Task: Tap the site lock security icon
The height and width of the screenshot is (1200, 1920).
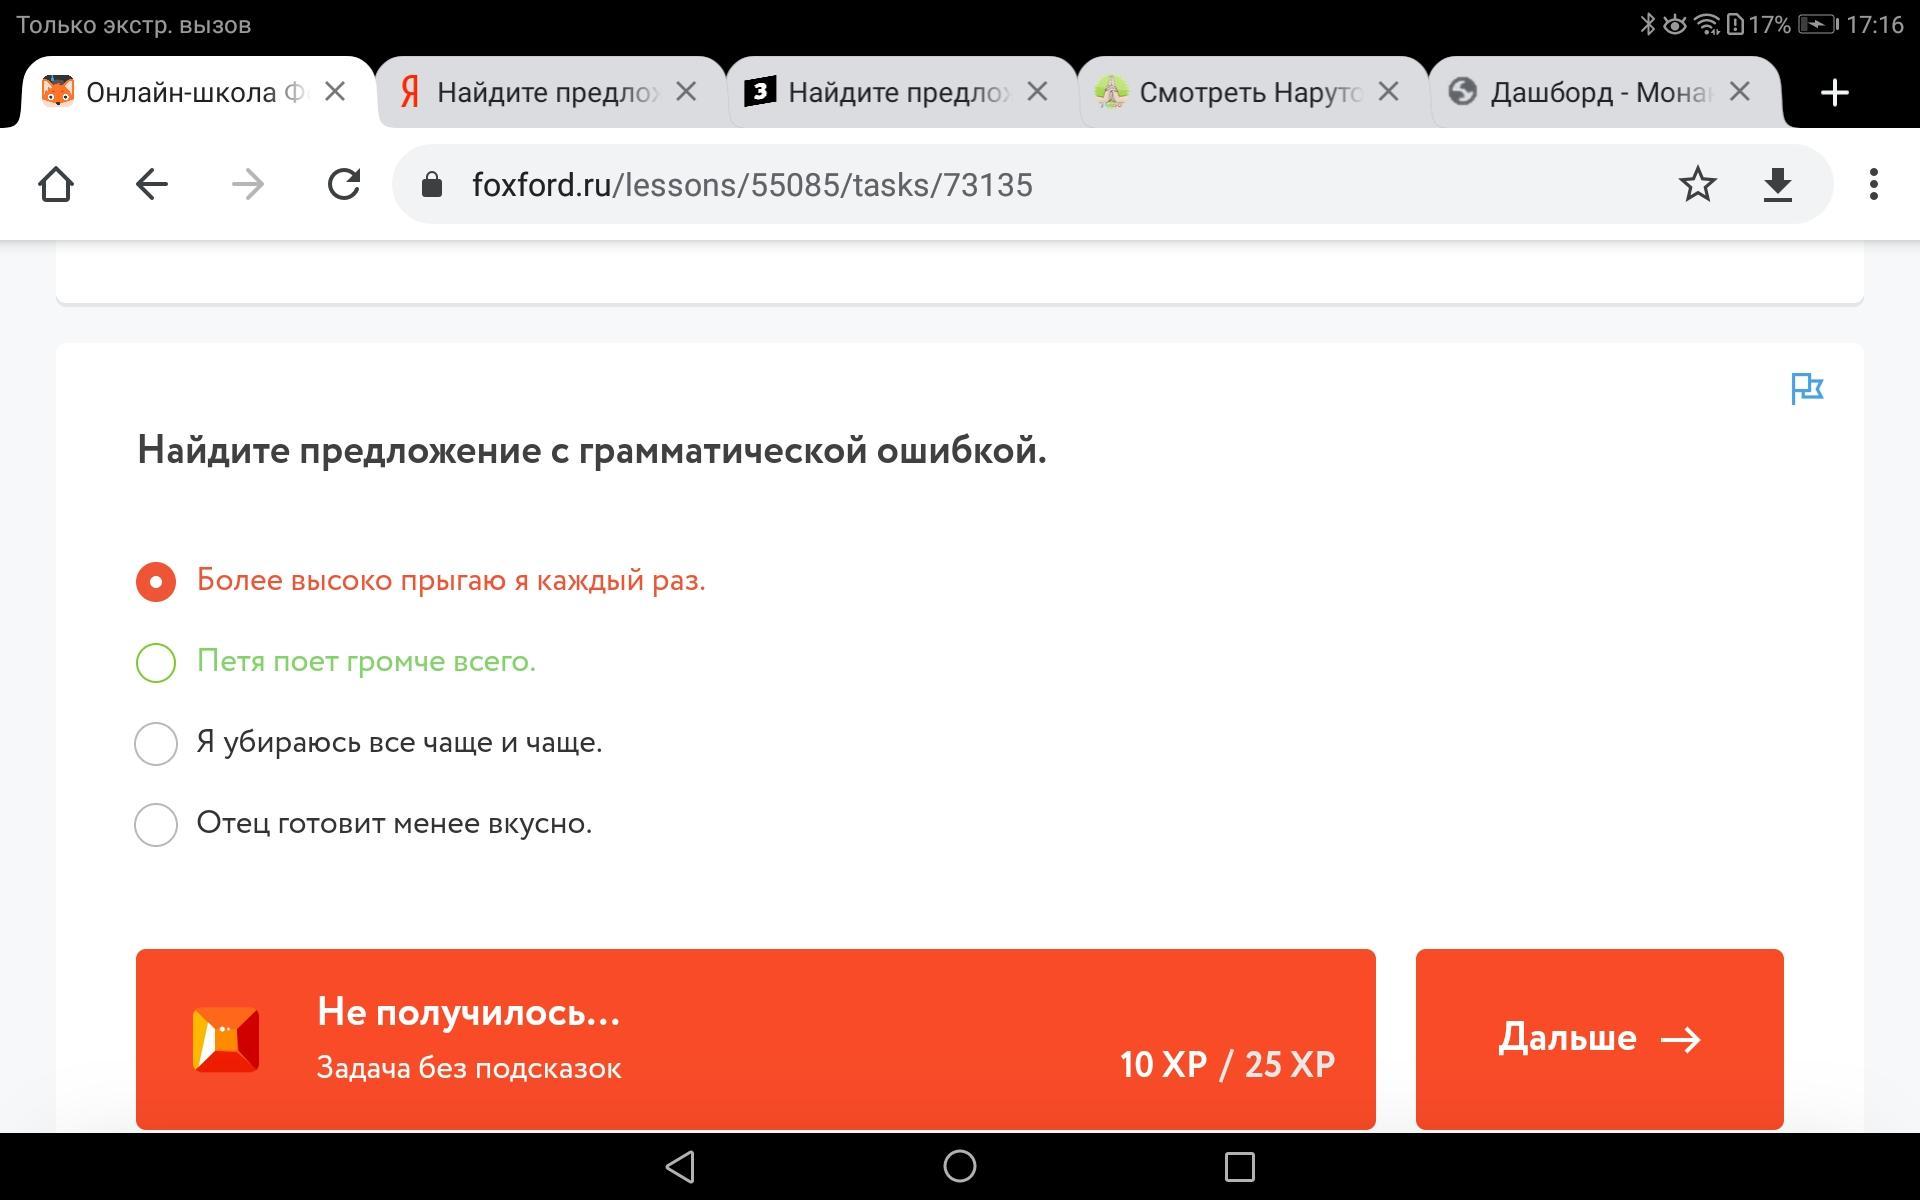Action: (432, 184)
